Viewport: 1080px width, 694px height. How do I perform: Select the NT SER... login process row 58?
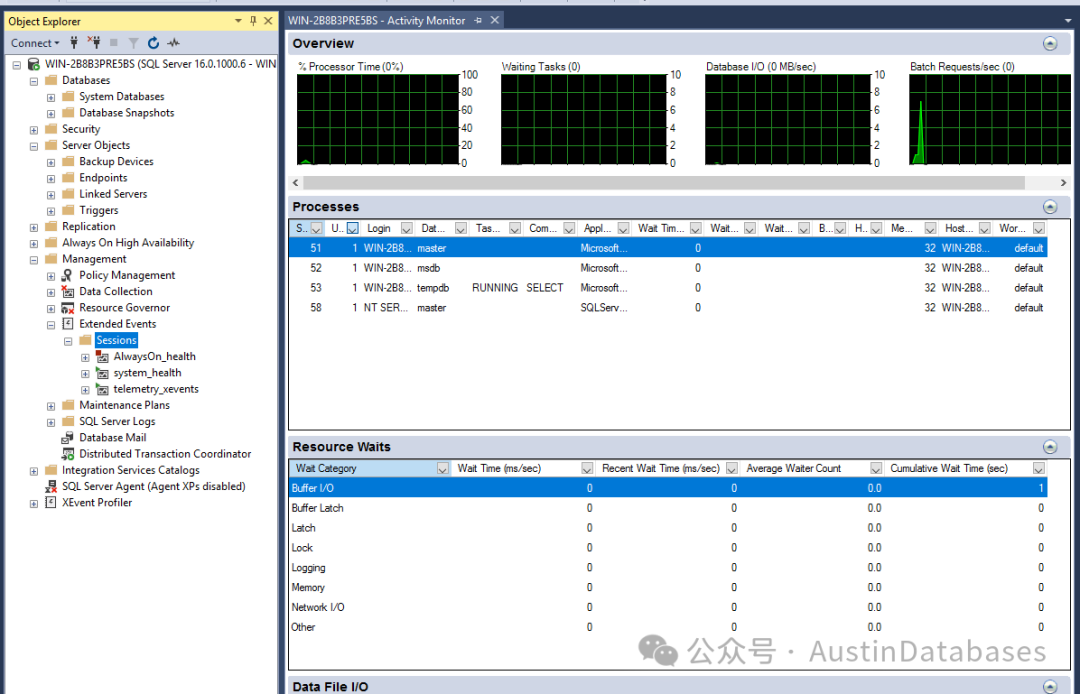tap(669, 308)
